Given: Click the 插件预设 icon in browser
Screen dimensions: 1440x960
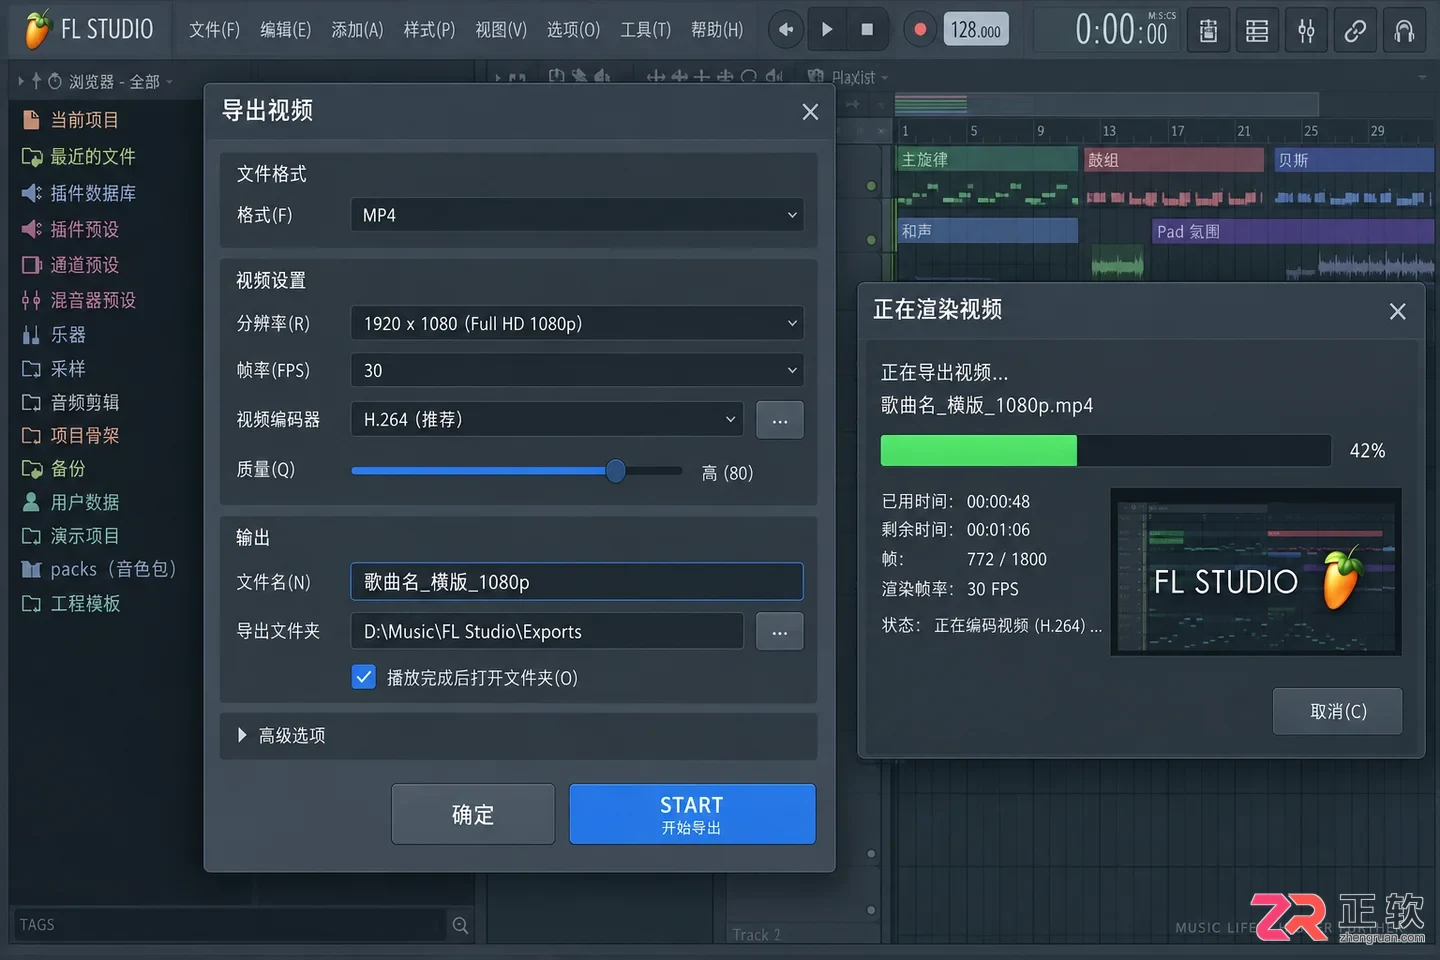Looking at the screenshot, I should 31,229.
